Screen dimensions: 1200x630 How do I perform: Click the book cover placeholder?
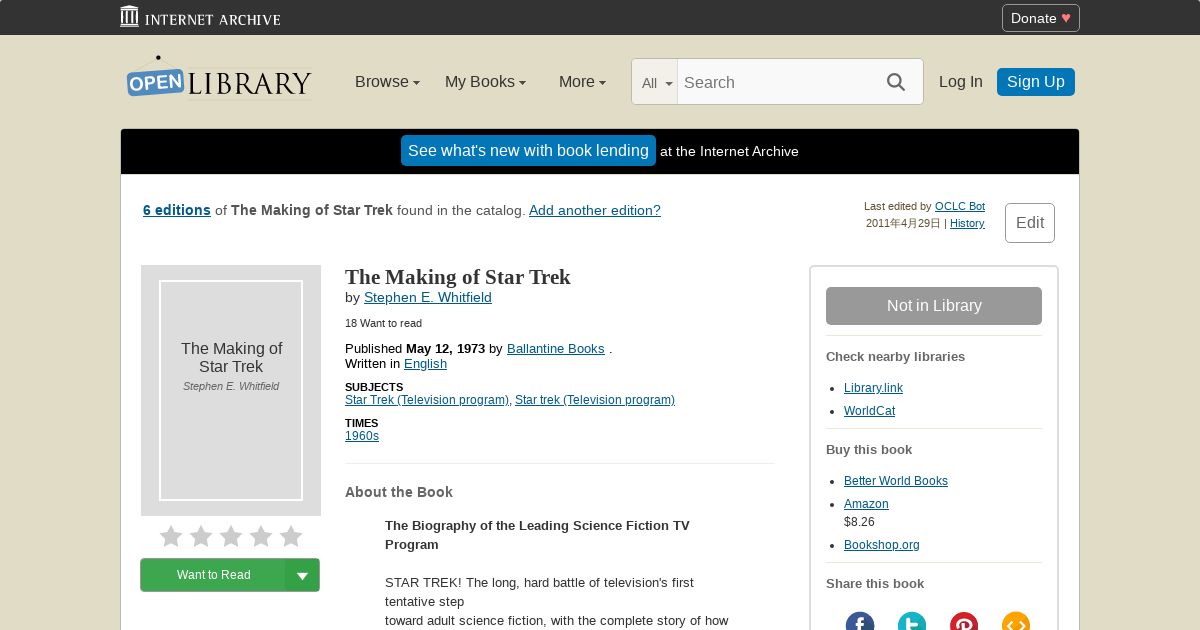(x=231, y=390)
